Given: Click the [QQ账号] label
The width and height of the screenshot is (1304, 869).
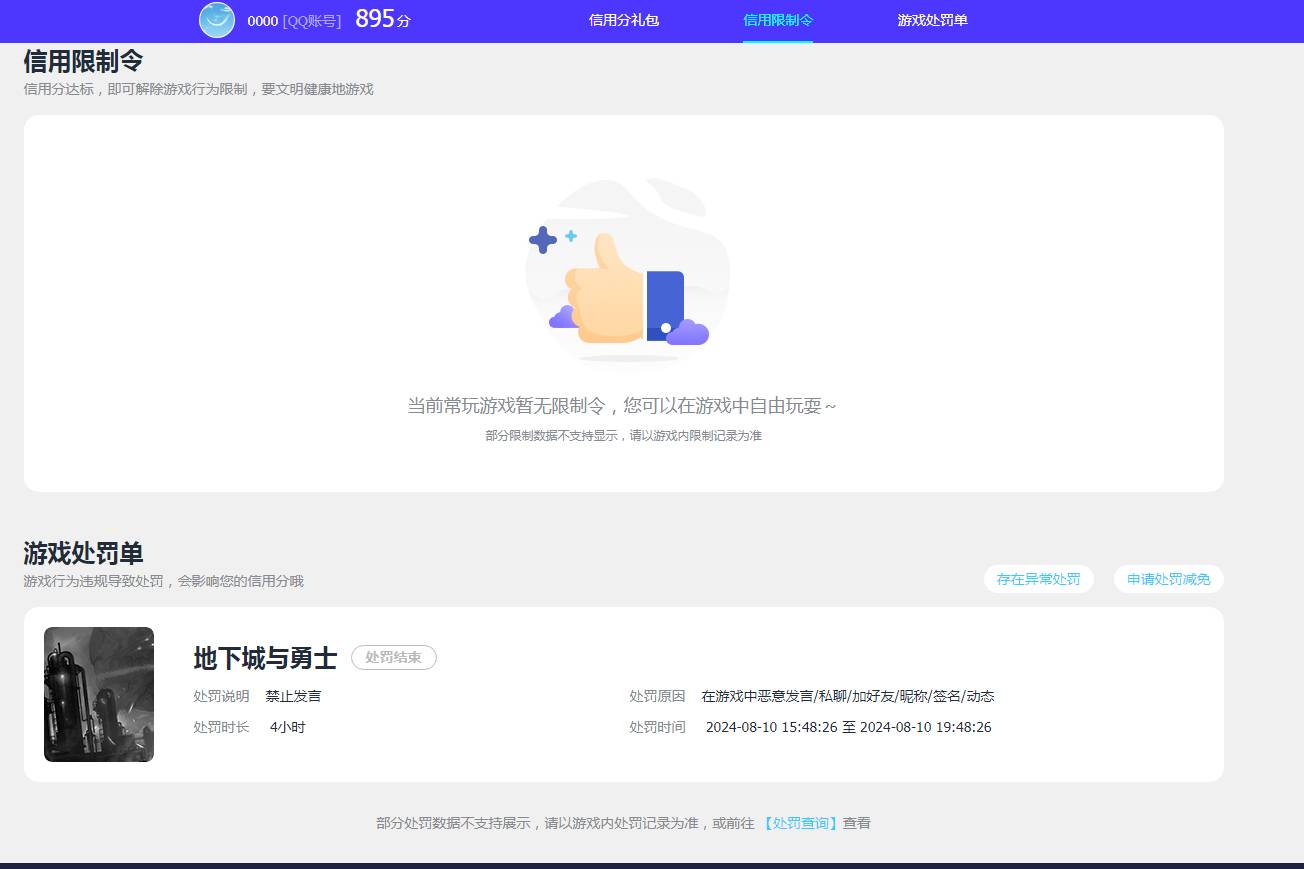Looking at the screenshot, I should point(312,21).
